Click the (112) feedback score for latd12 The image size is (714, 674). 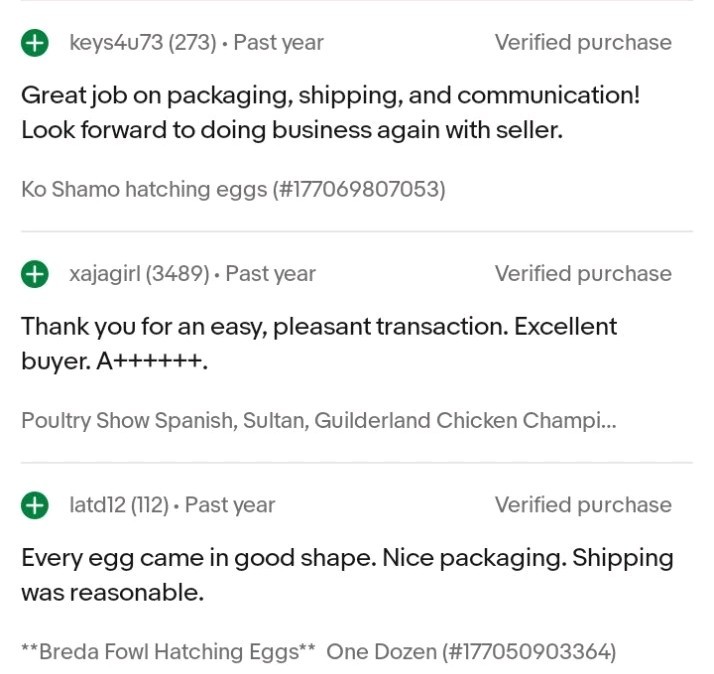coord(149,505)
